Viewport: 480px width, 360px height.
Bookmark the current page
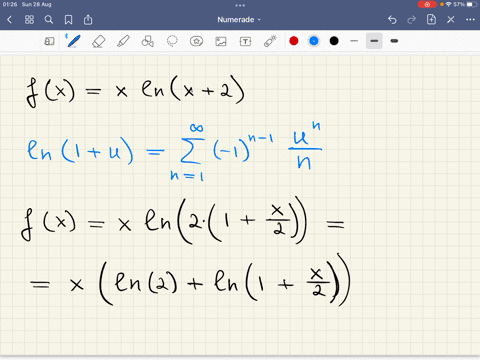pyautogui.click(x=68, y=20)
